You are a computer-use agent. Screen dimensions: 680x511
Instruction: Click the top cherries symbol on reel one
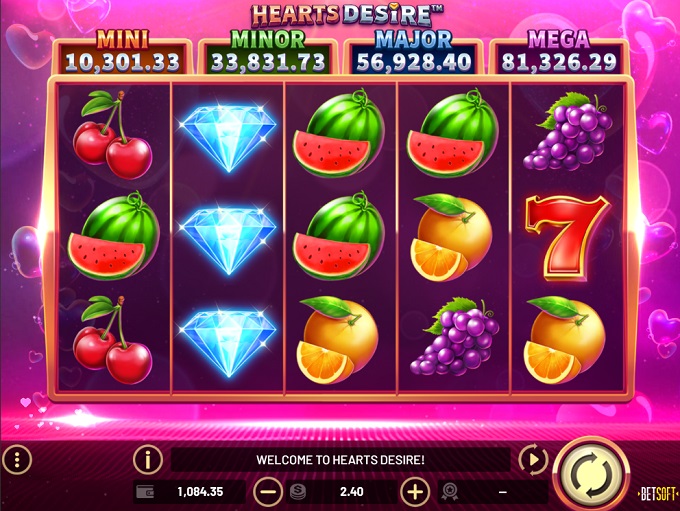tap(113, 134)
